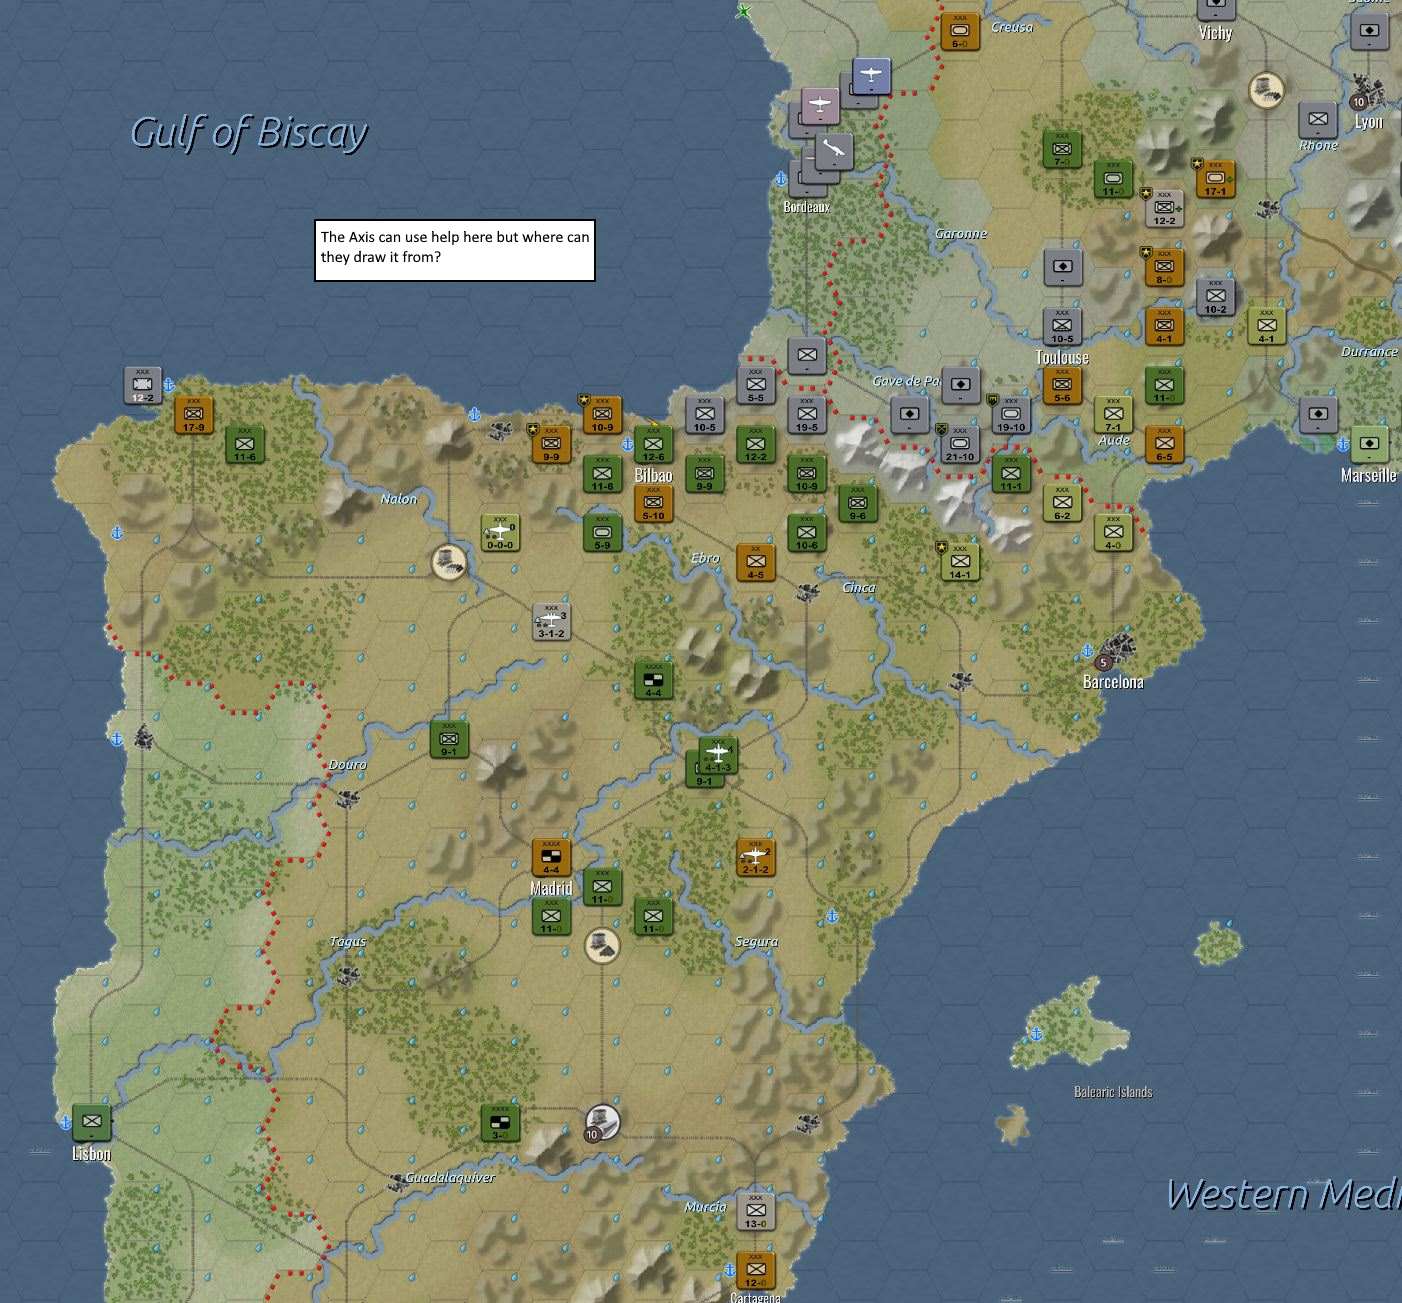The height and width of the screenshot is (1303, 1402).
Task: Select the orange 8-0 infantry unit
Action: click(x=1164, y=267)
